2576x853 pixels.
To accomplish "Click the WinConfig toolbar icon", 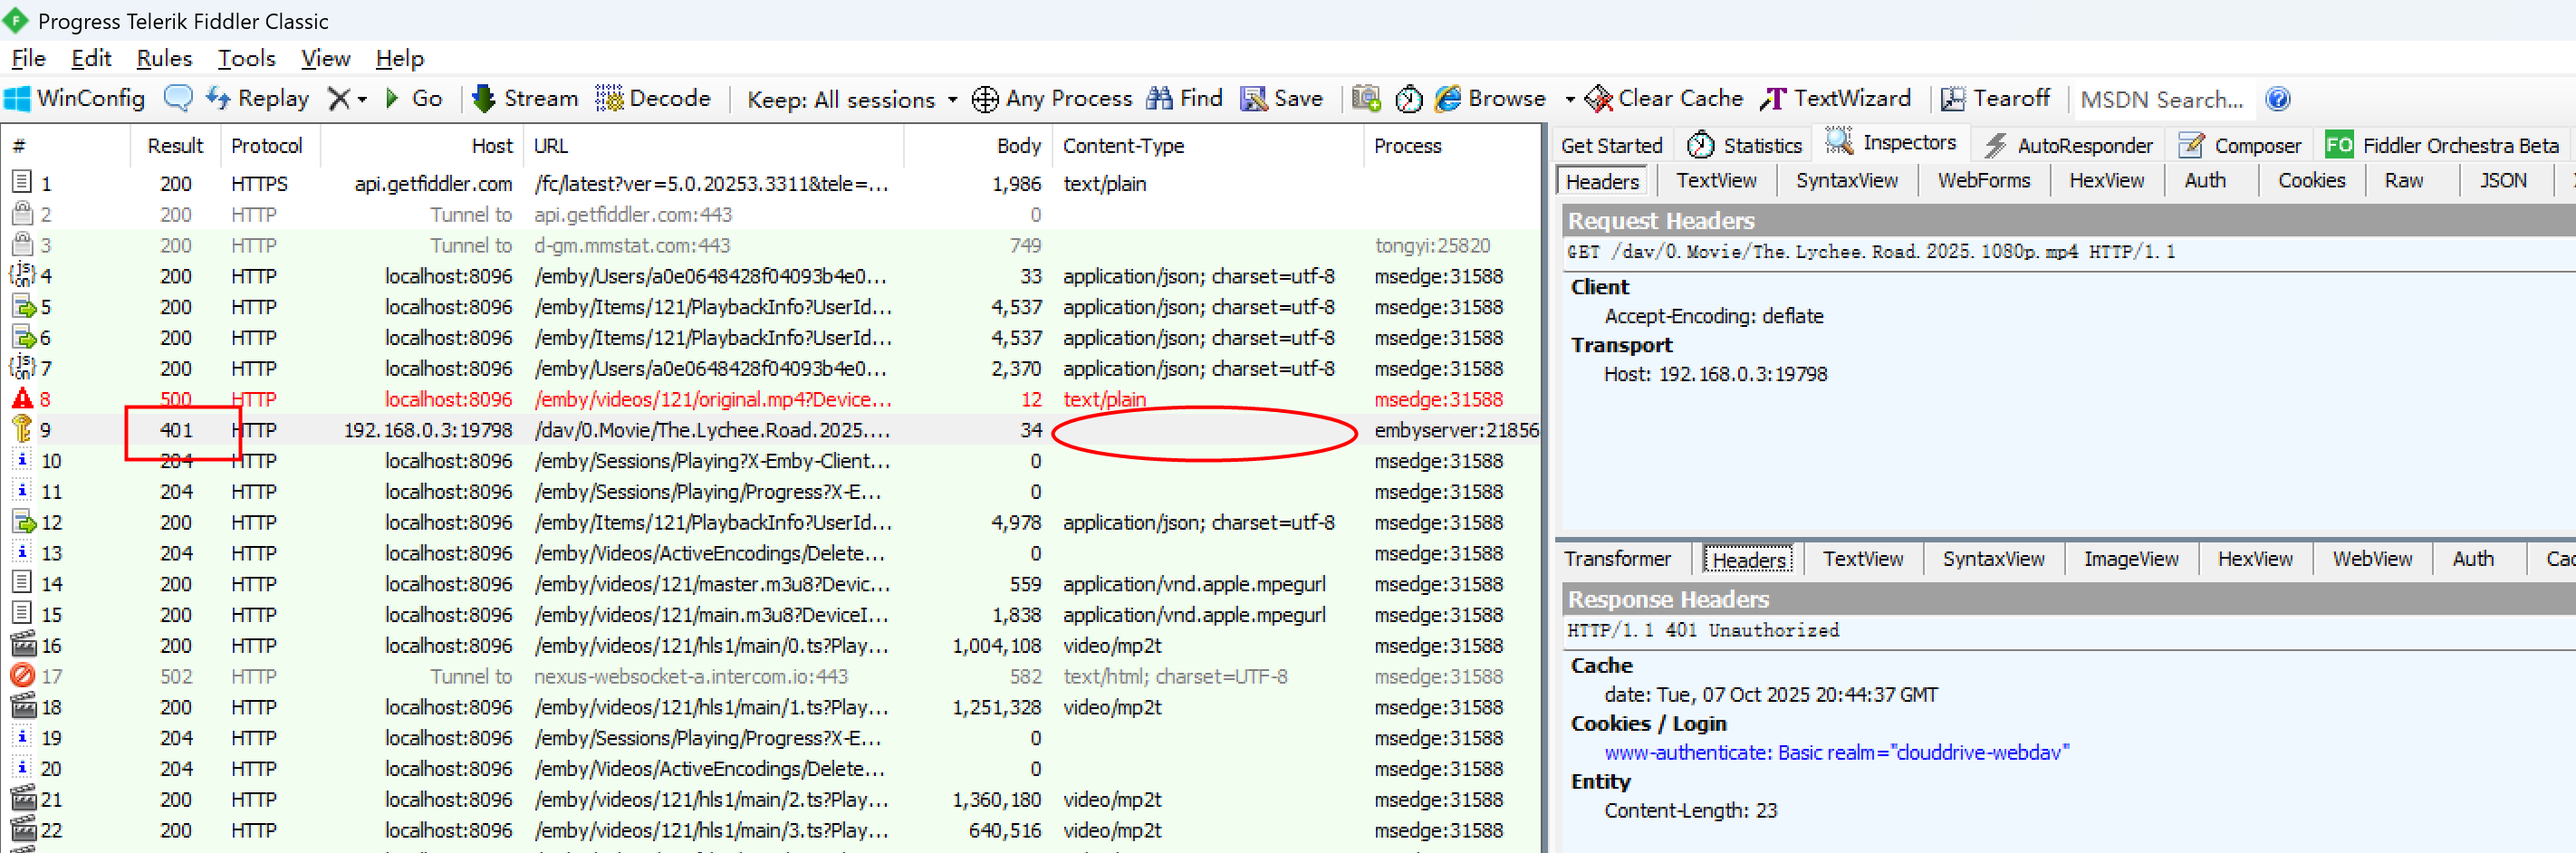I will 75,99.
